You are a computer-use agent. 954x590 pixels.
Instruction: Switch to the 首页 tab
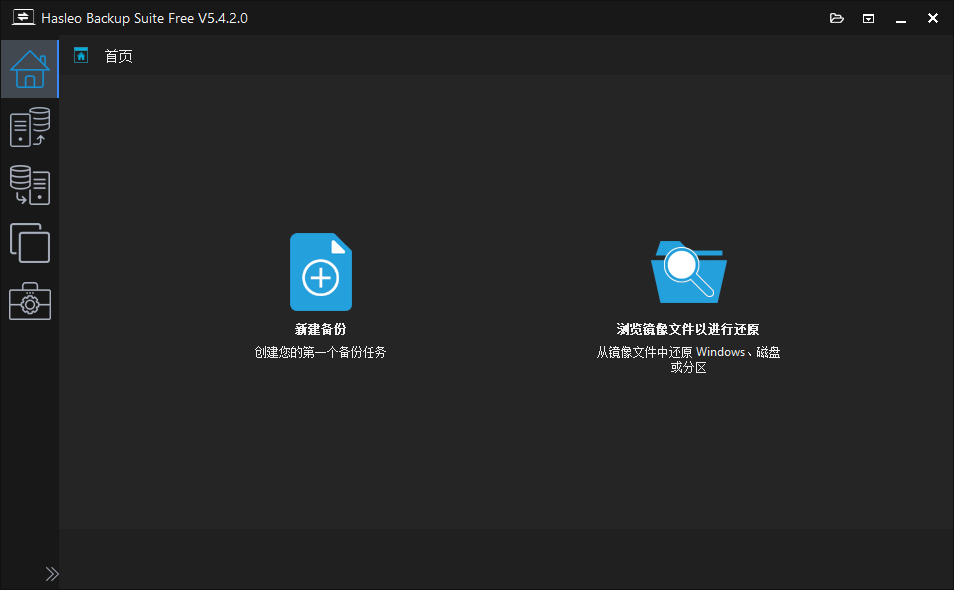coord(117,55)
